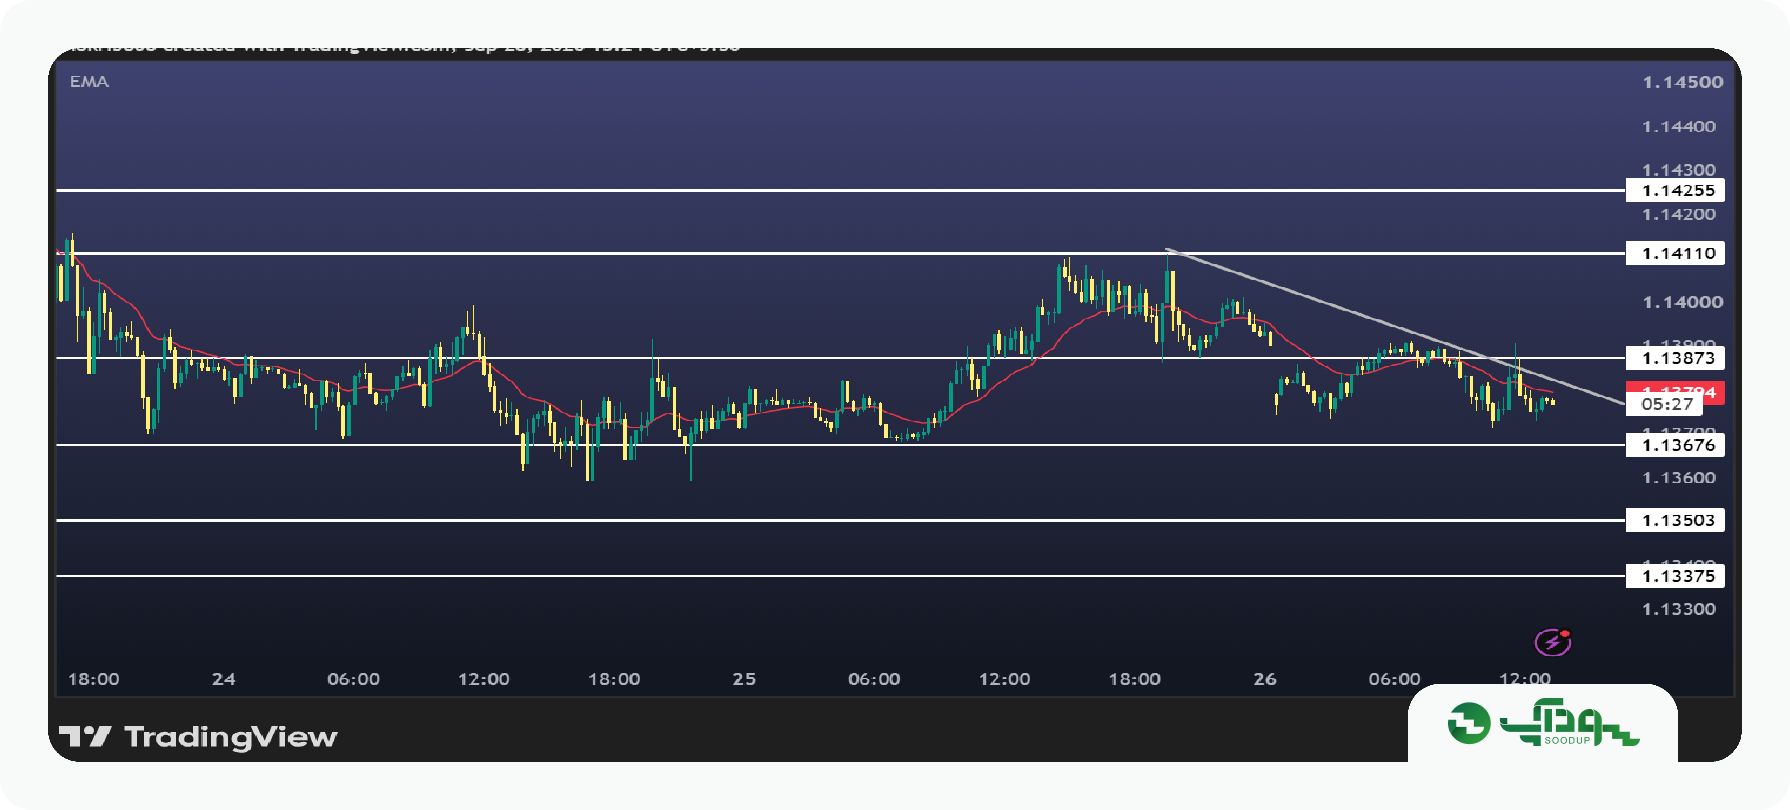Select the 1.13375 level price label
1790x810 pixels.
coord(1675,575)
